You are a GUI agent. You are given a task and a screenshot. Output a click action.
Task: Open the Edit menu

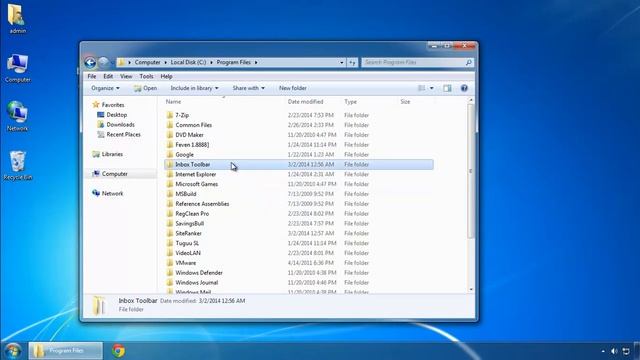tap(108, 76)
